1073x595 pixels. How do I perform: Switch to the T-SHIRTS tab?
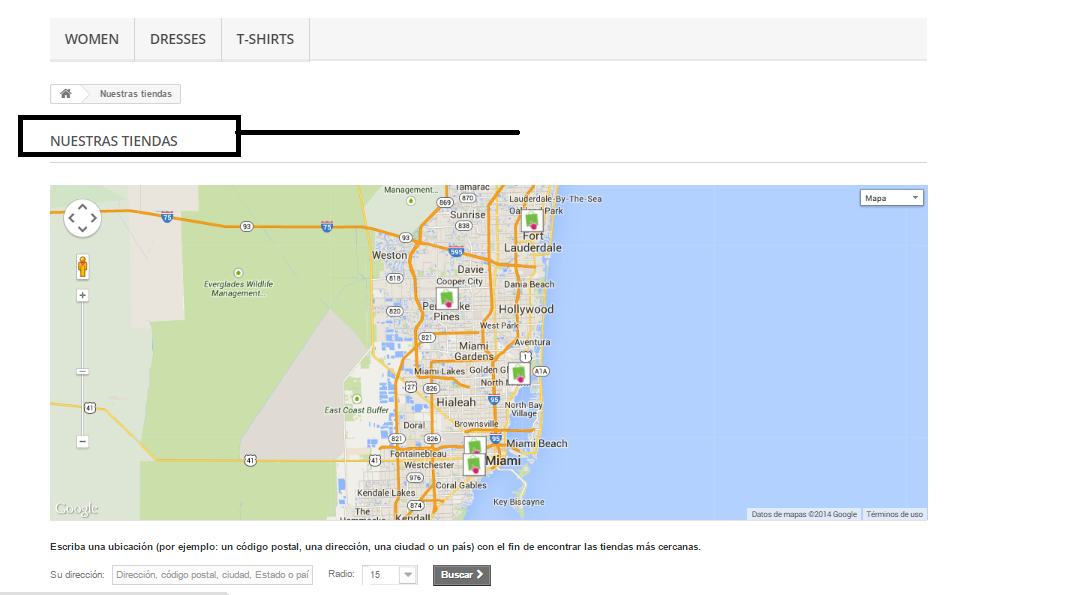(265, 40)
